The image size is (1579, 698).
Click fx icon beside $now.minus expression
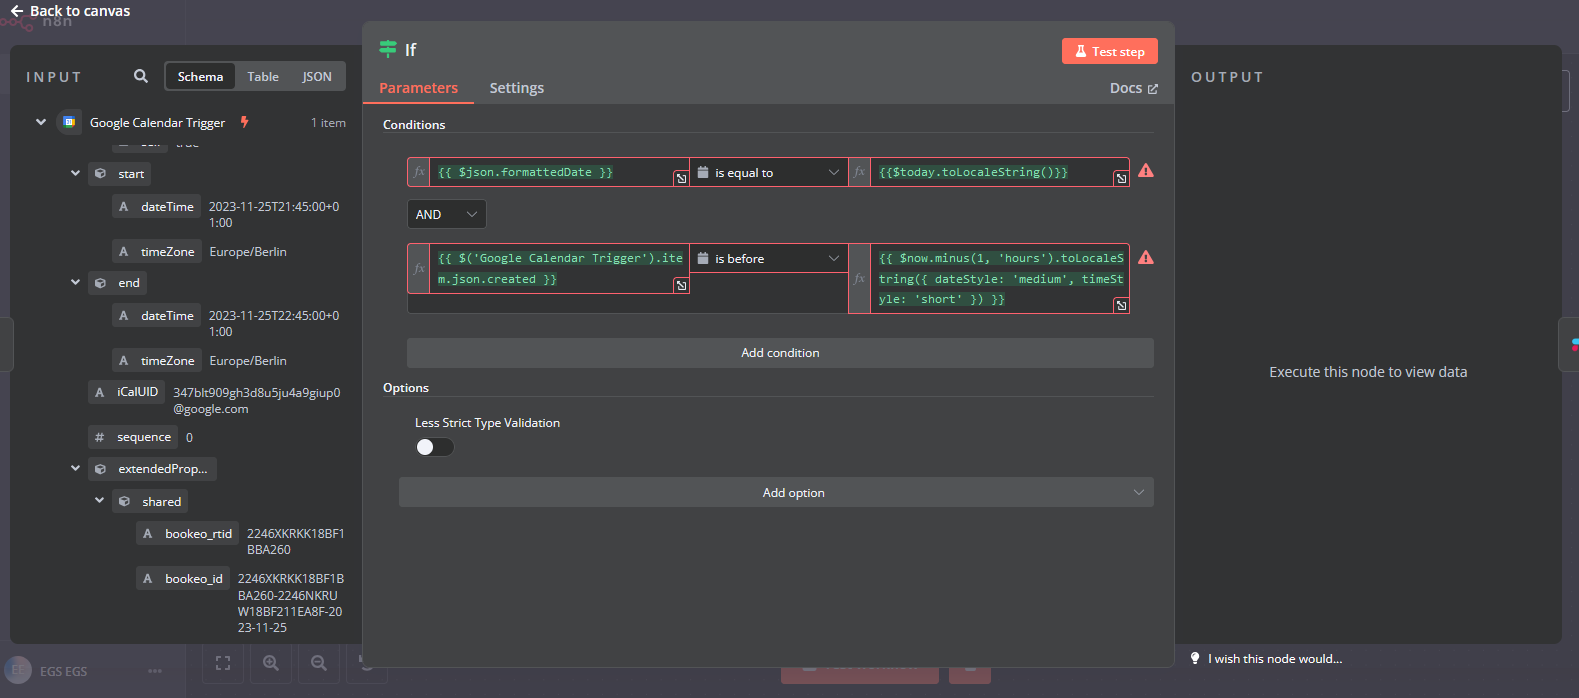(859, 278)
